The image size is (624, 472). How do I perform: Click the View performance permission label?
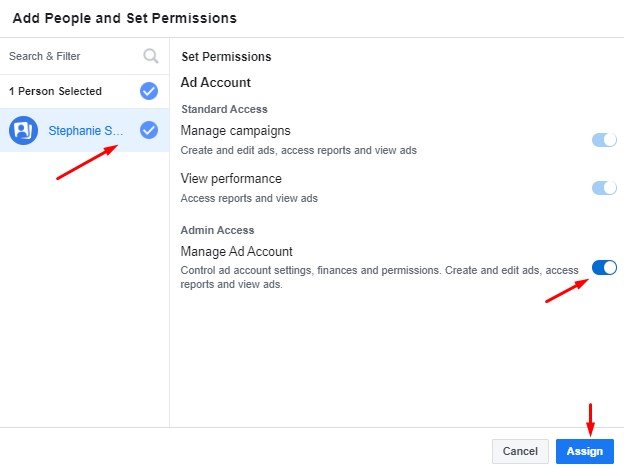(x=231, y=178)
